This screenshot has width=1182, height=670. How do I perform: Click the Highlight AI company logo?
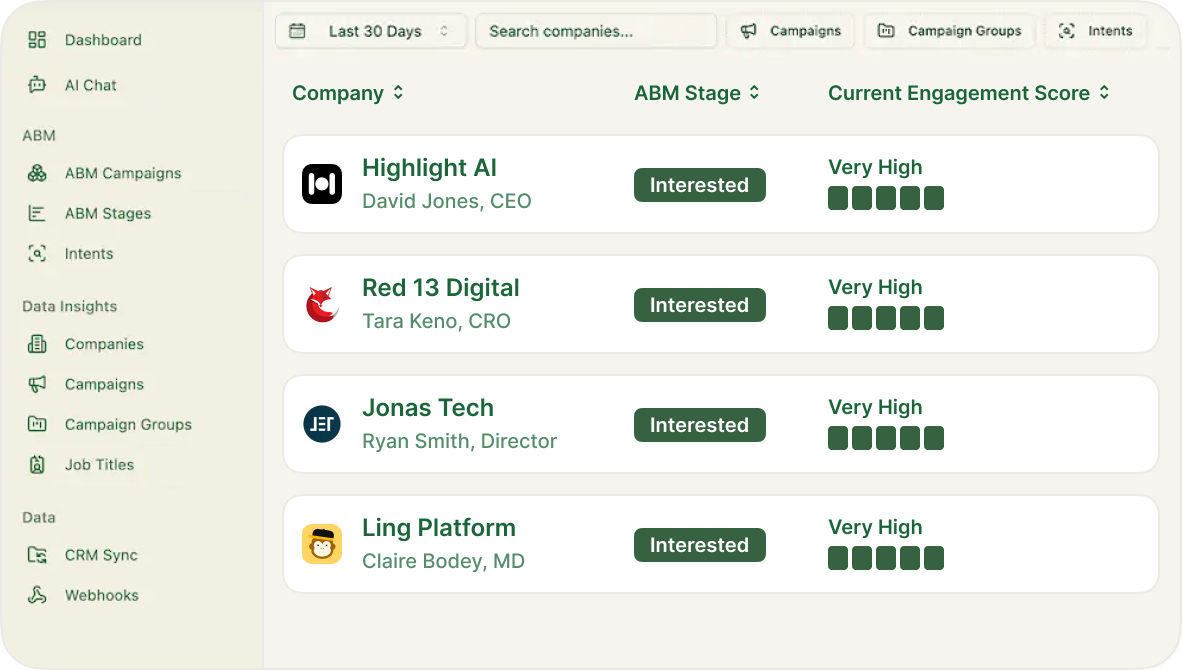(x=322, y=184)
